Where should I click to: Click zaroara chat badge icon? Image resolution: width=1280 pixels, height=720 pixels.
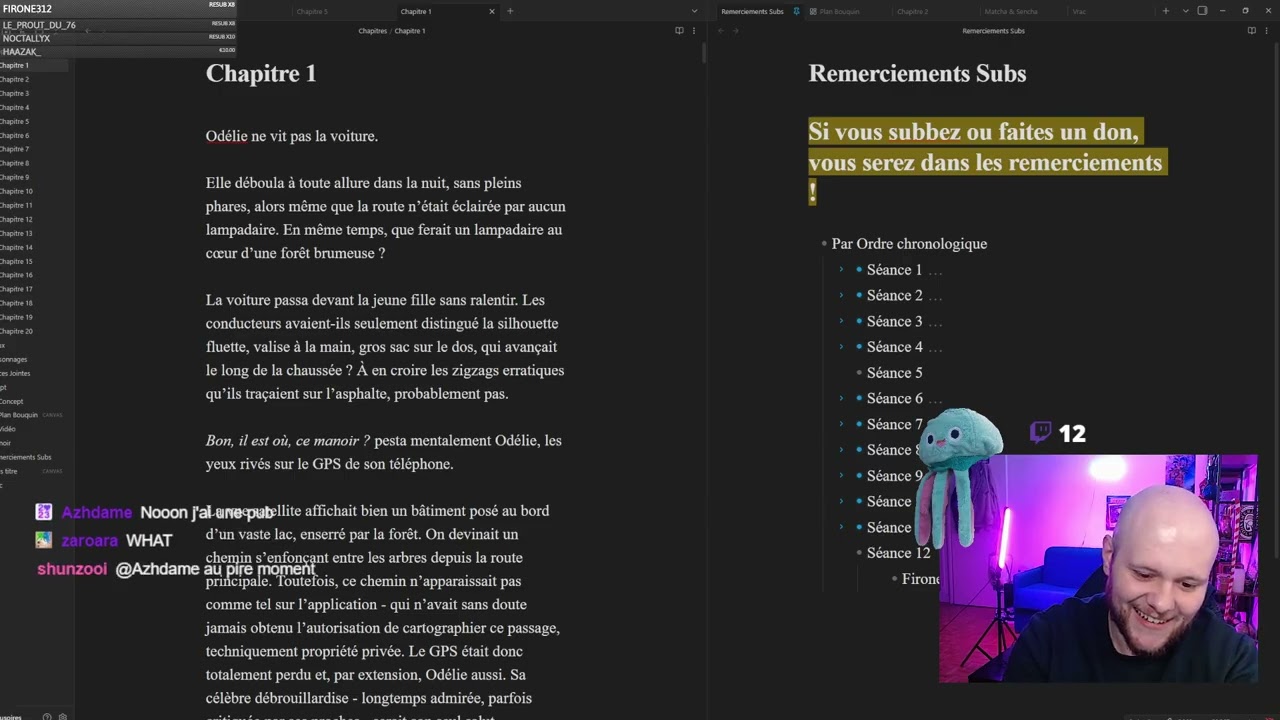coord(43,540)
